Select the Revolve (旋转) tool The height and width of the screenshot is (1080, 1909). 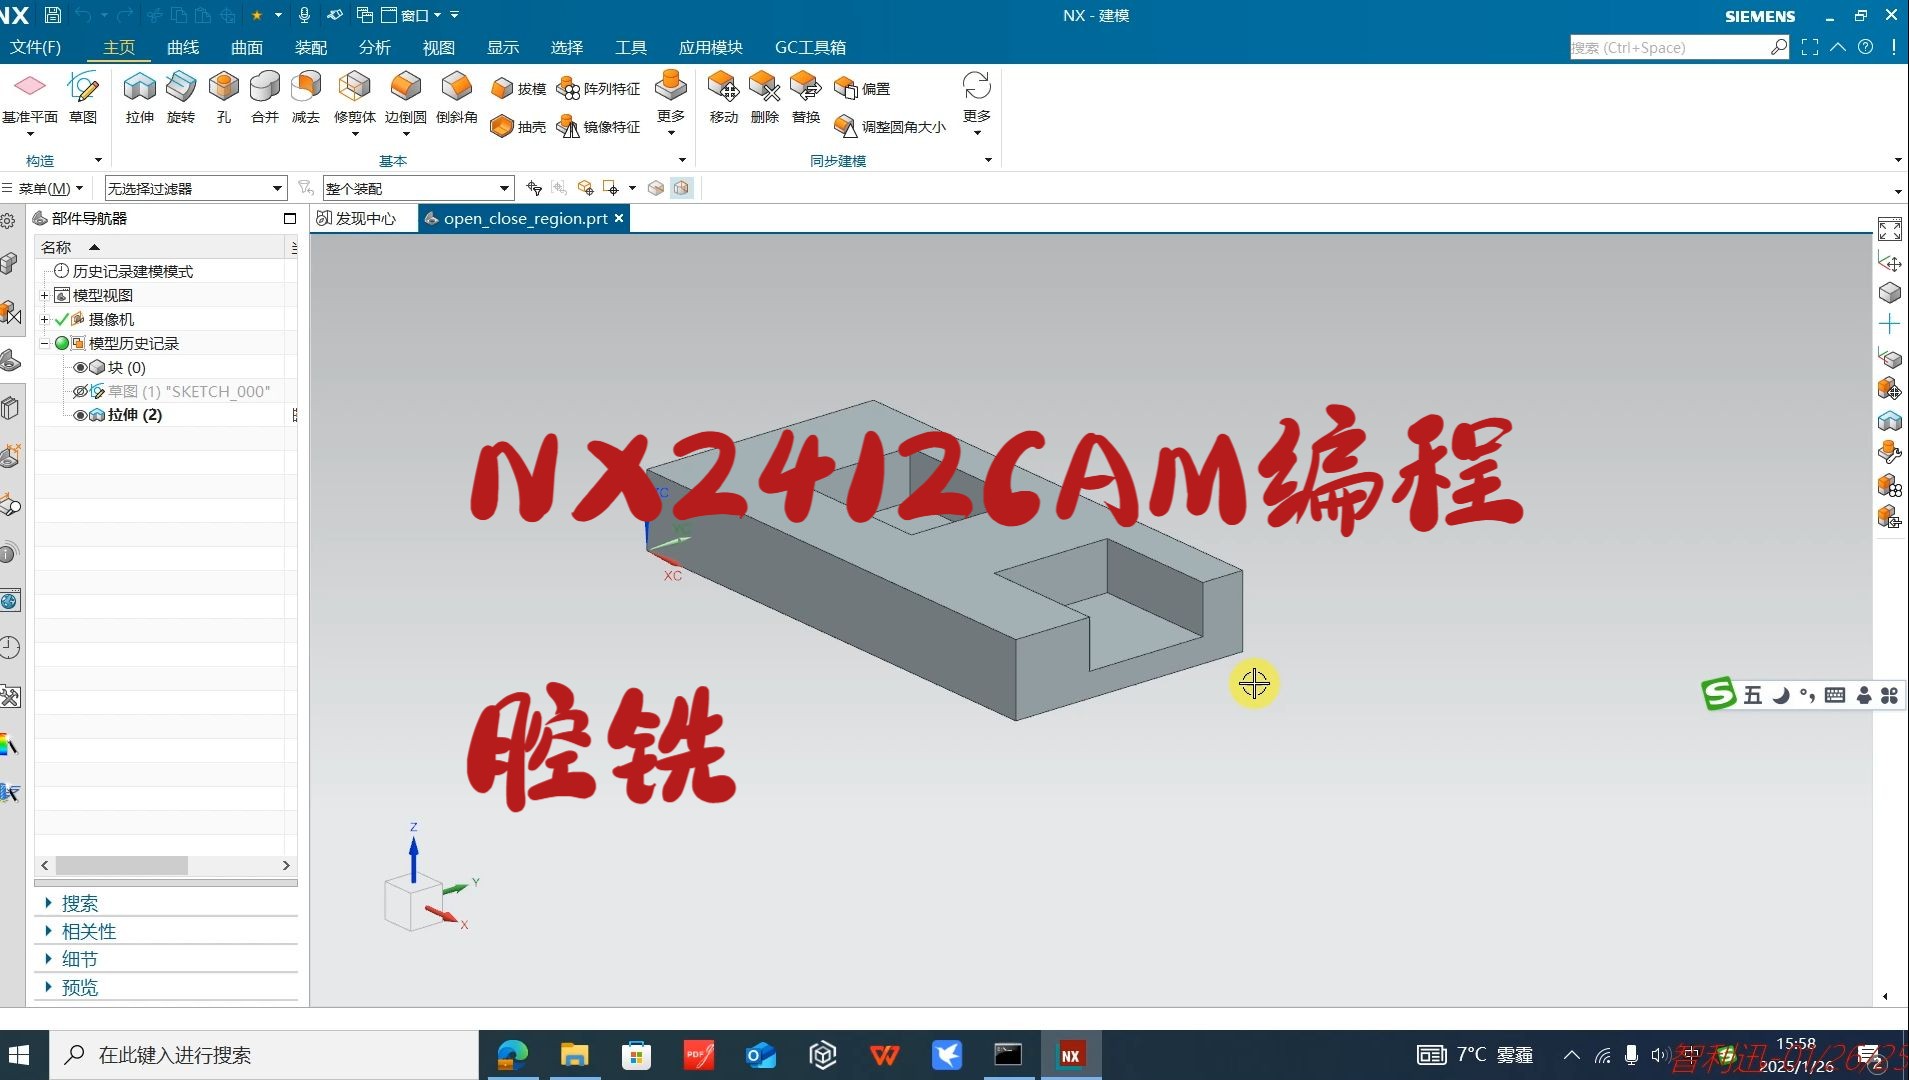click(x=181, y=98)
